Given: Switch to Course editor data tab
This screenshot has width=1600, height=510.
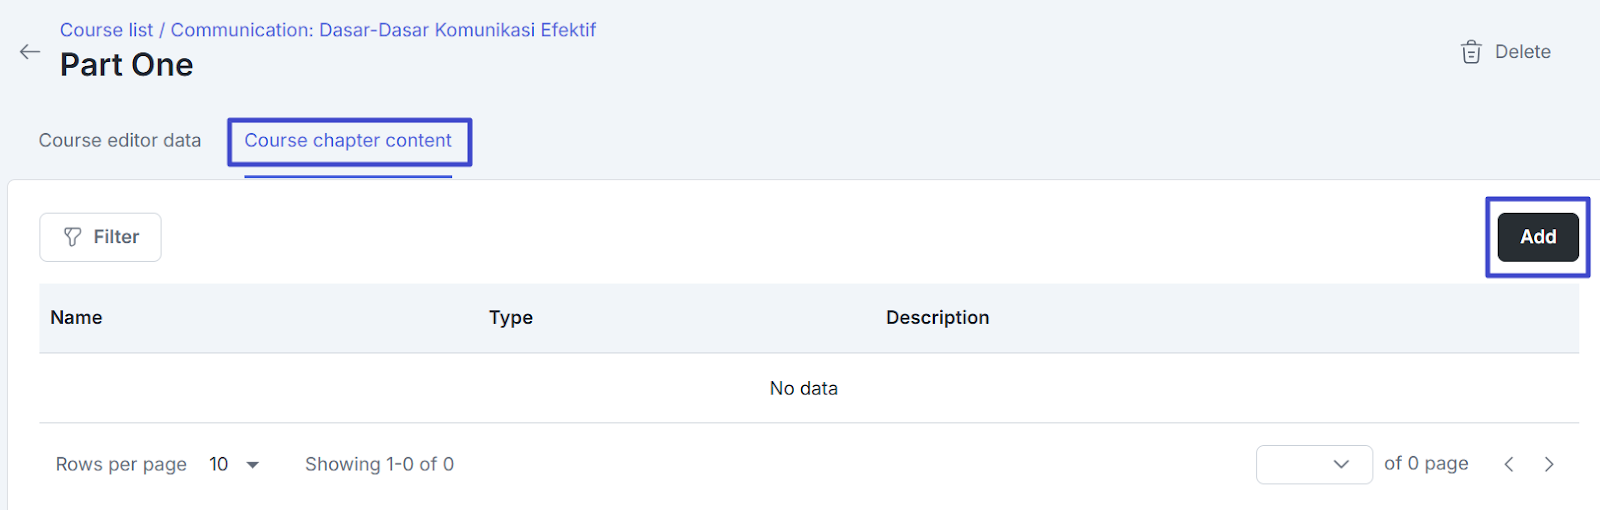Looking at the screenshot, I should pos(120,141).
